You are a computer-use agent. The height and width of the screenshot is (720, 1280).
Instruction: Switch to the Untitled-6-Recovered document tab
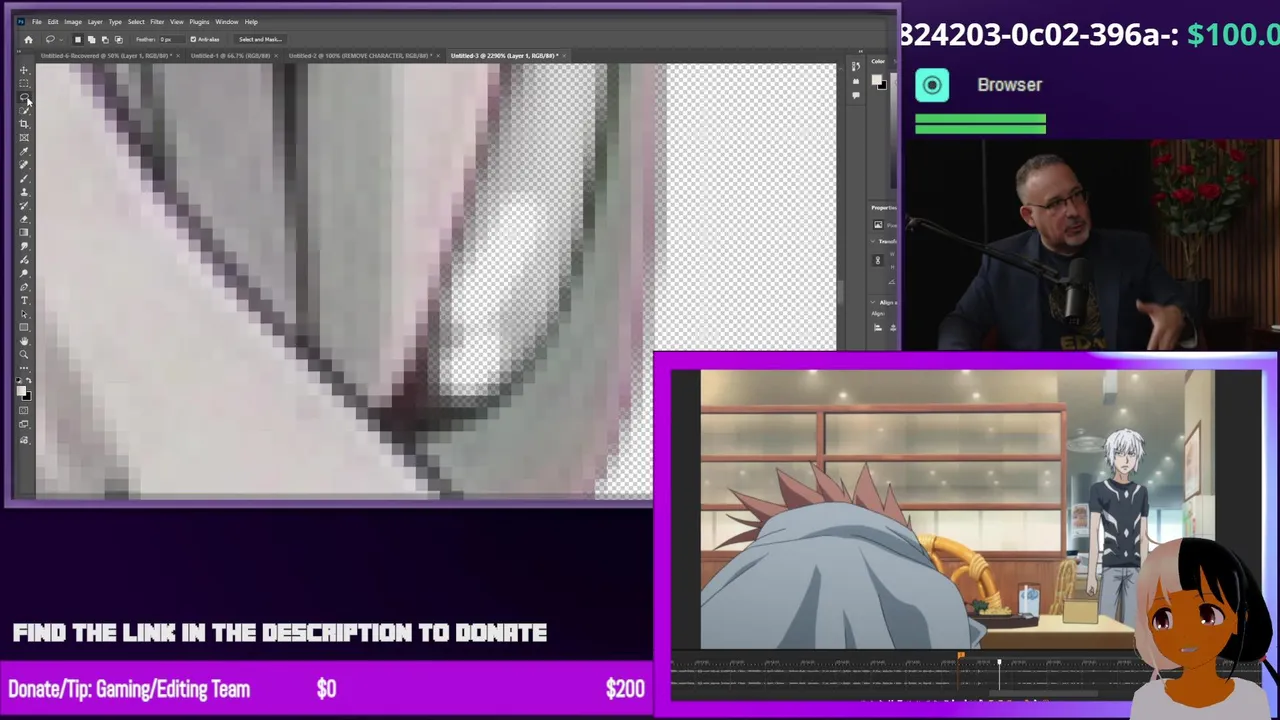(x=107, y=55)
